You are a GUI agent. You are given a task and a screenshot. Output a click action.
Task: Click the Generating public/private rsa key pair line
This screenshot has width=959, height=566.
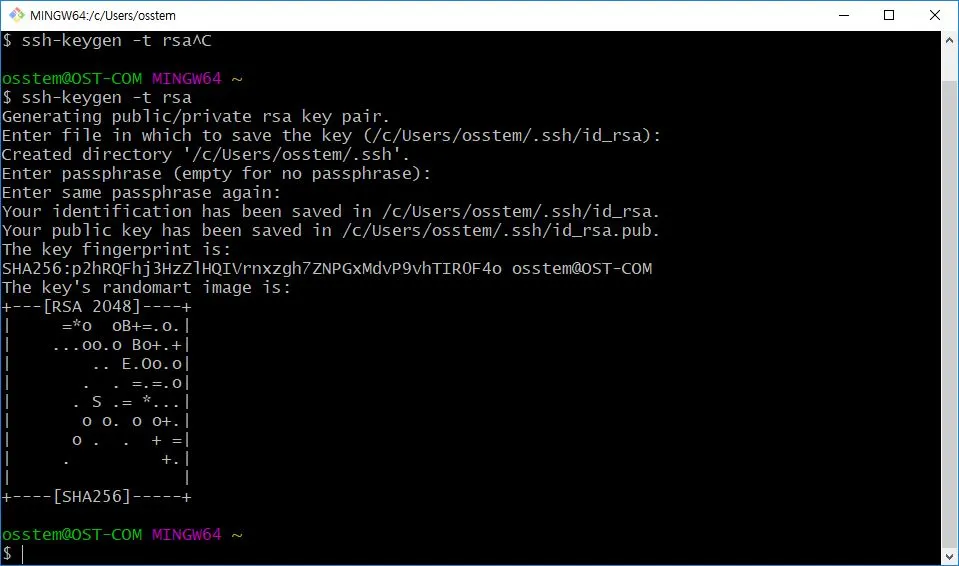pos(196,116)
